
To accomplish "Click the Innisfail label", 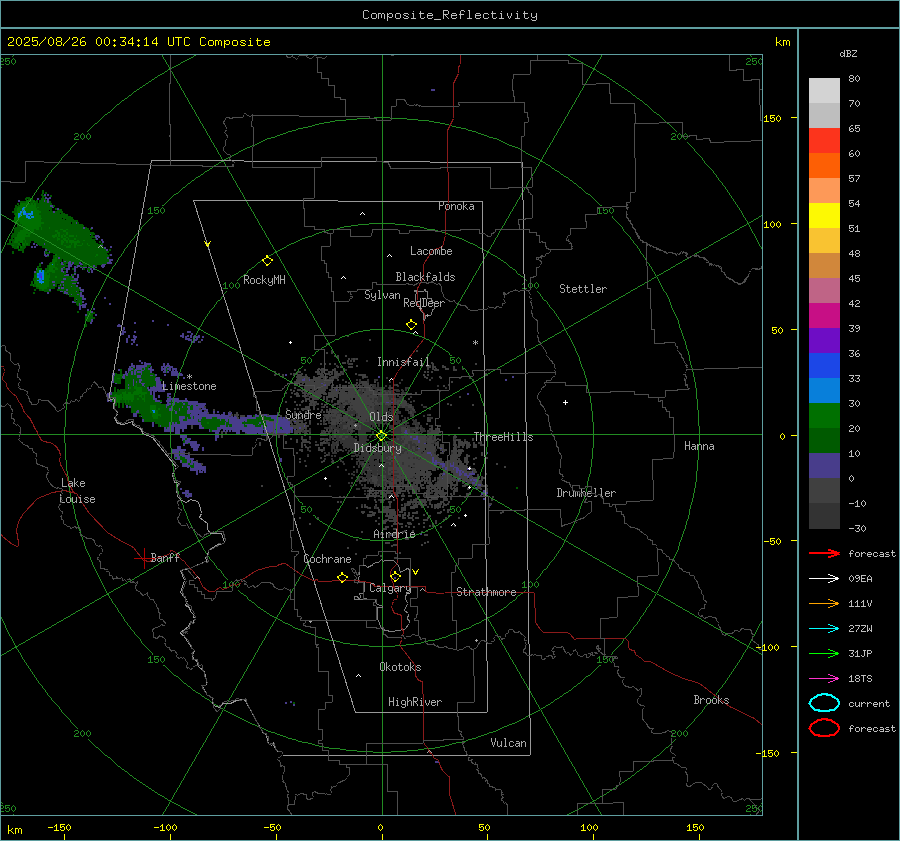I will 404,362.
